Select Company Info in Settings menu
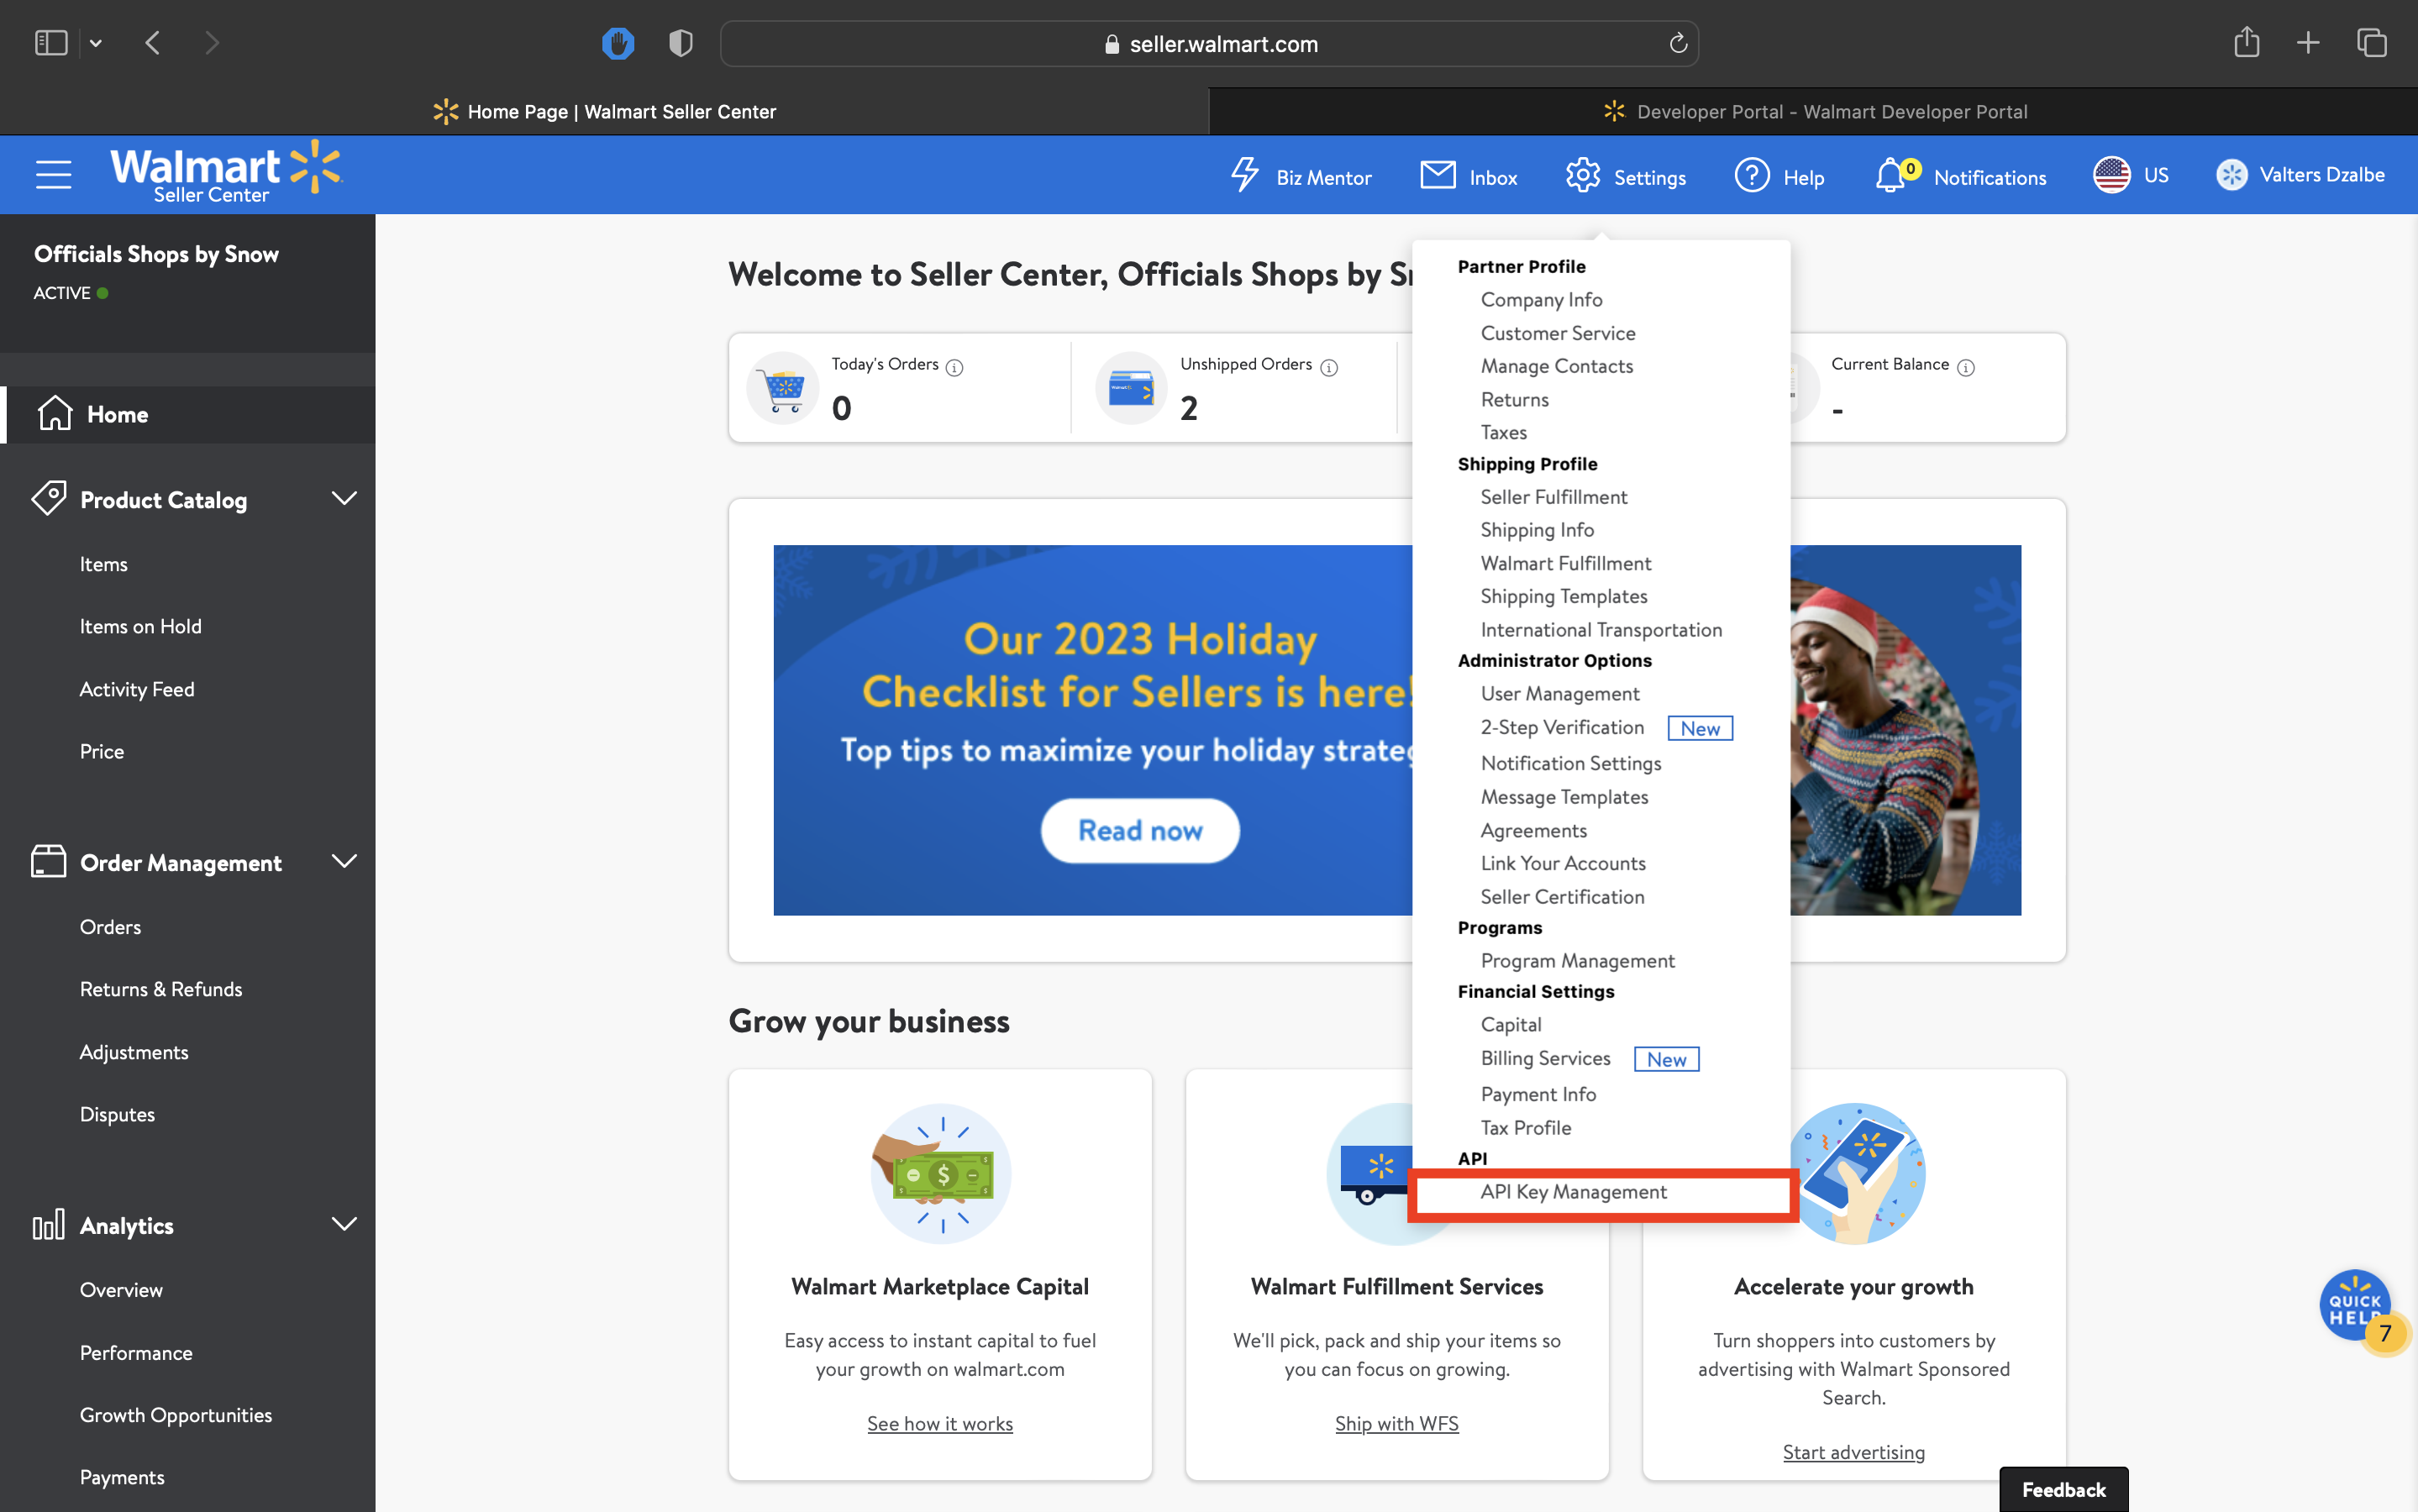 [1541, 299]
